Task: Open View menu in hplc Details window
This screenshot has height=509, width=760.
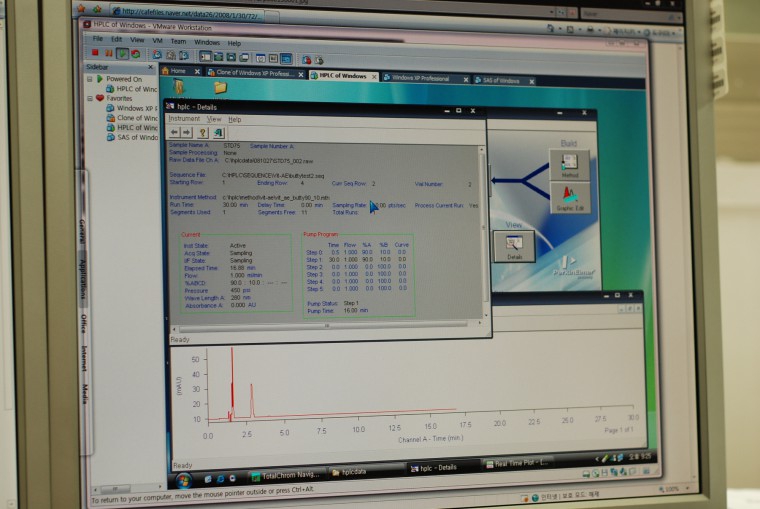Action: (x=214, y=119)
